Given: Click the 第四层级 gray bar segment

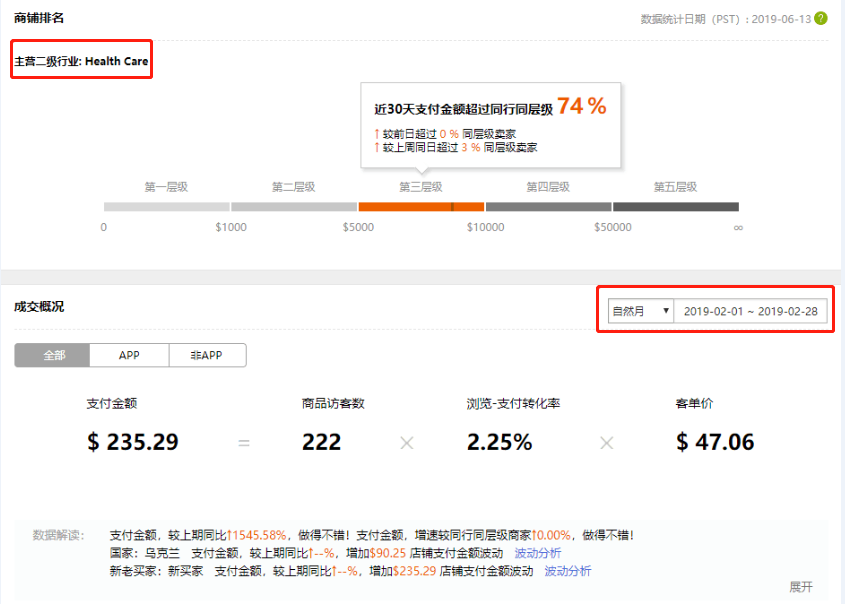Looking at the screenshot, I should click(548, 207).
